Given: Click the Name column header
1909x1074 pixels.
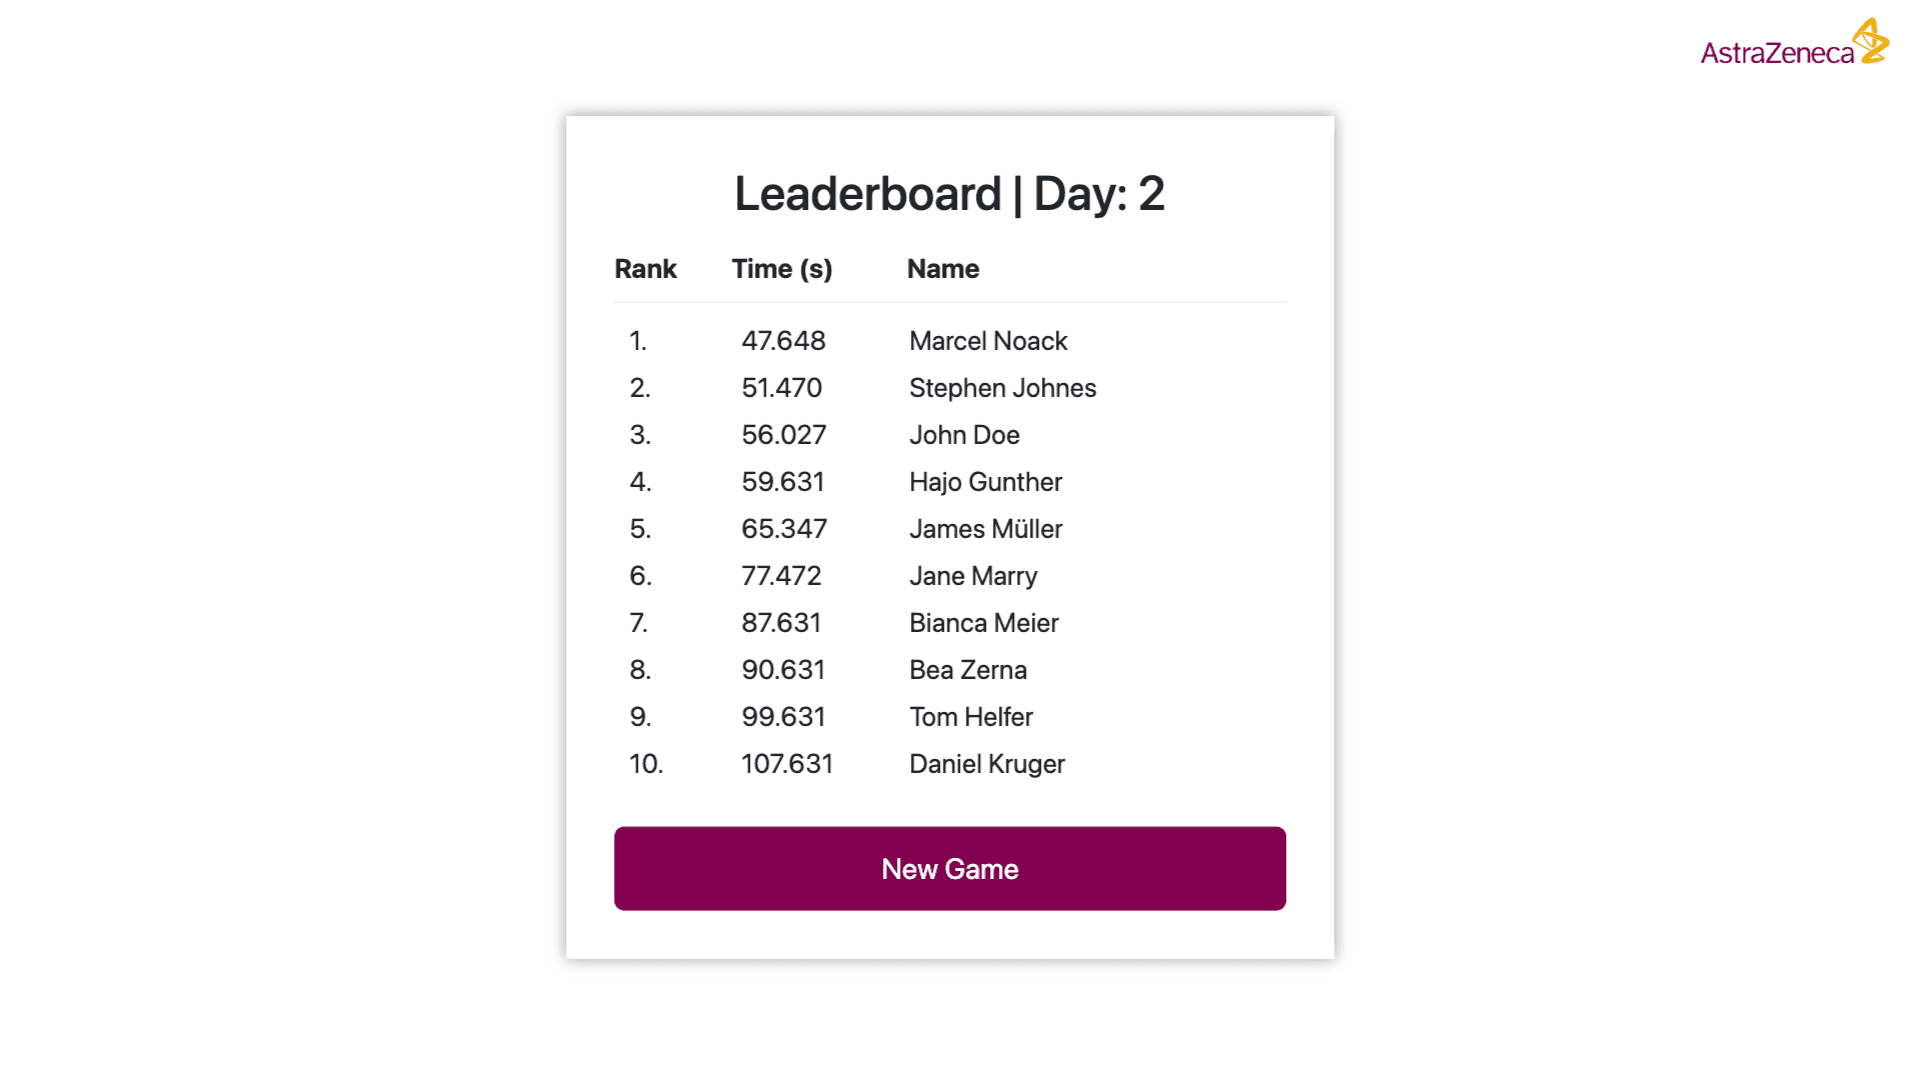Looking at the screenshot, I should point(942,269).
